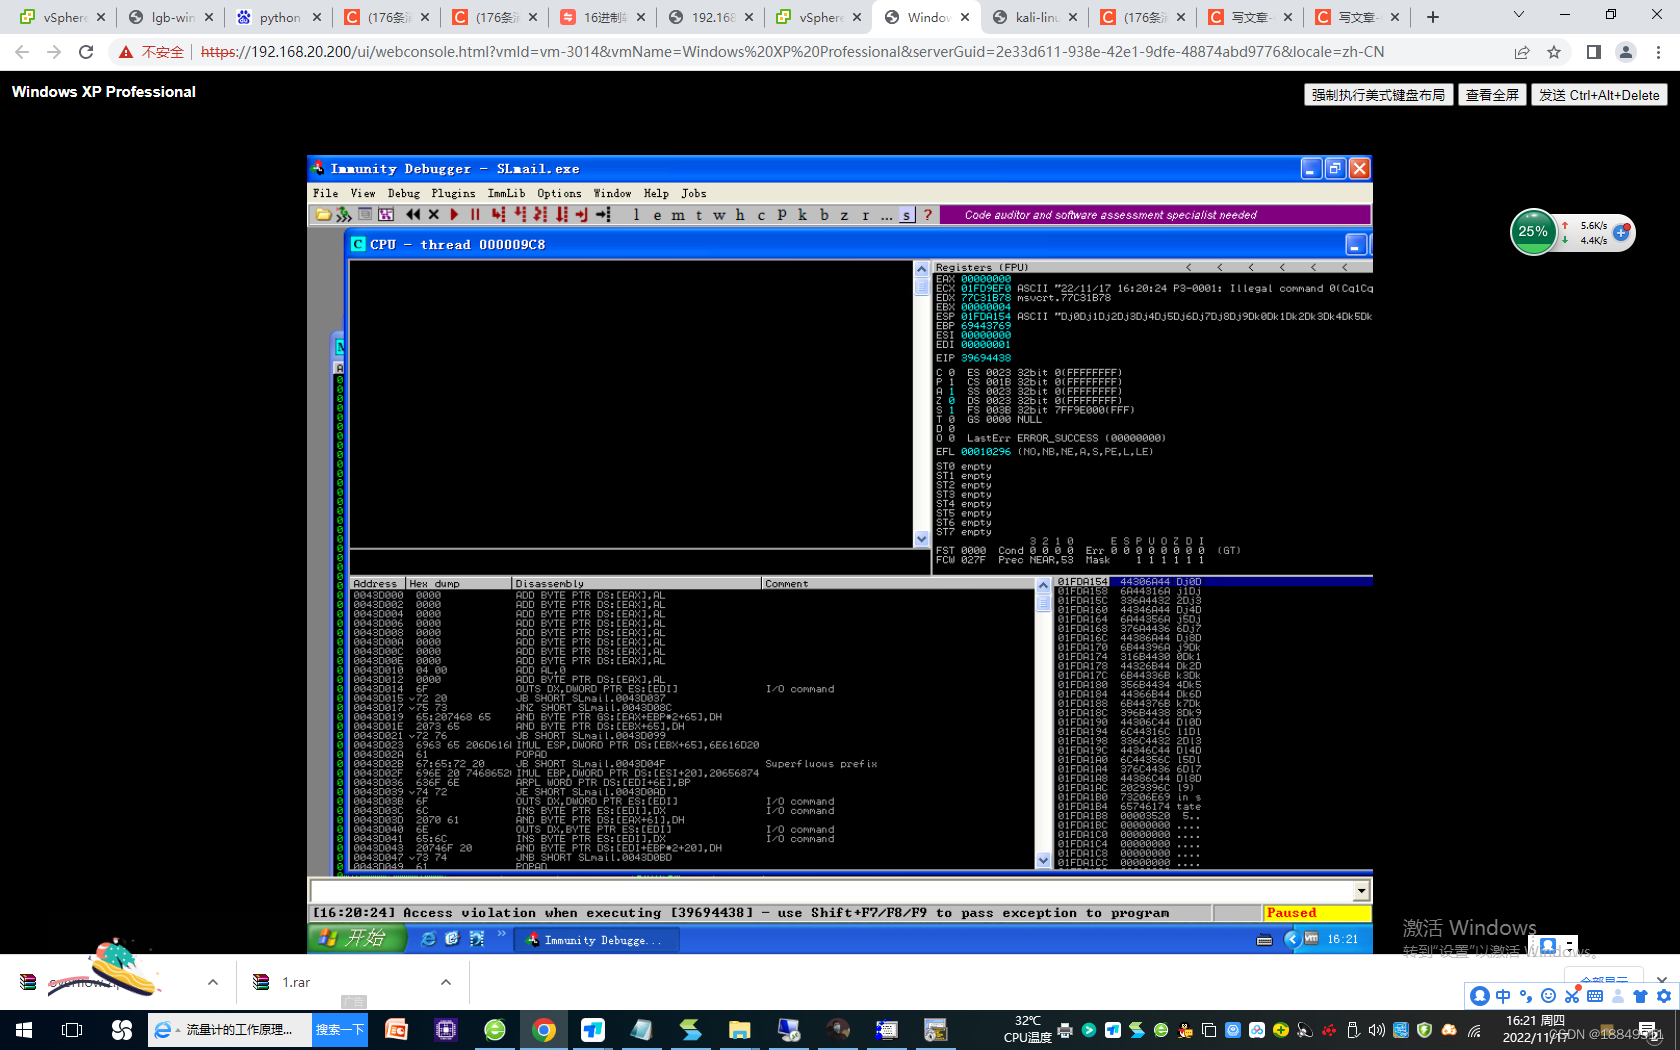
Task: Switch to the kali-linux browser tab
Action: click(x=1034, y=17)
